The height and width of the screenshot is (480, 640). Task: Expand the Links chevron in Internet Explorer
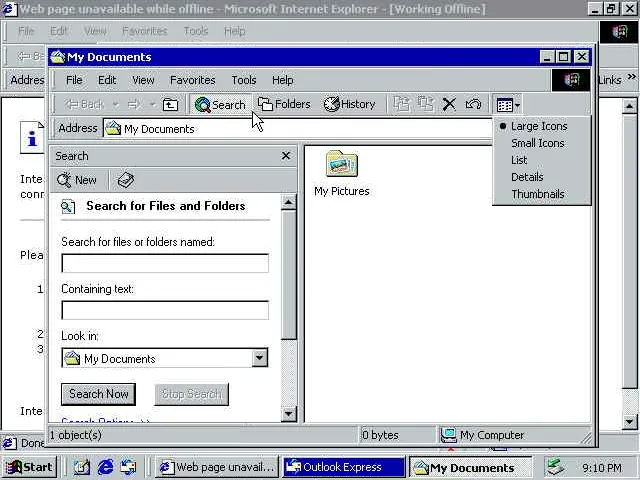(x=631, y=77)
